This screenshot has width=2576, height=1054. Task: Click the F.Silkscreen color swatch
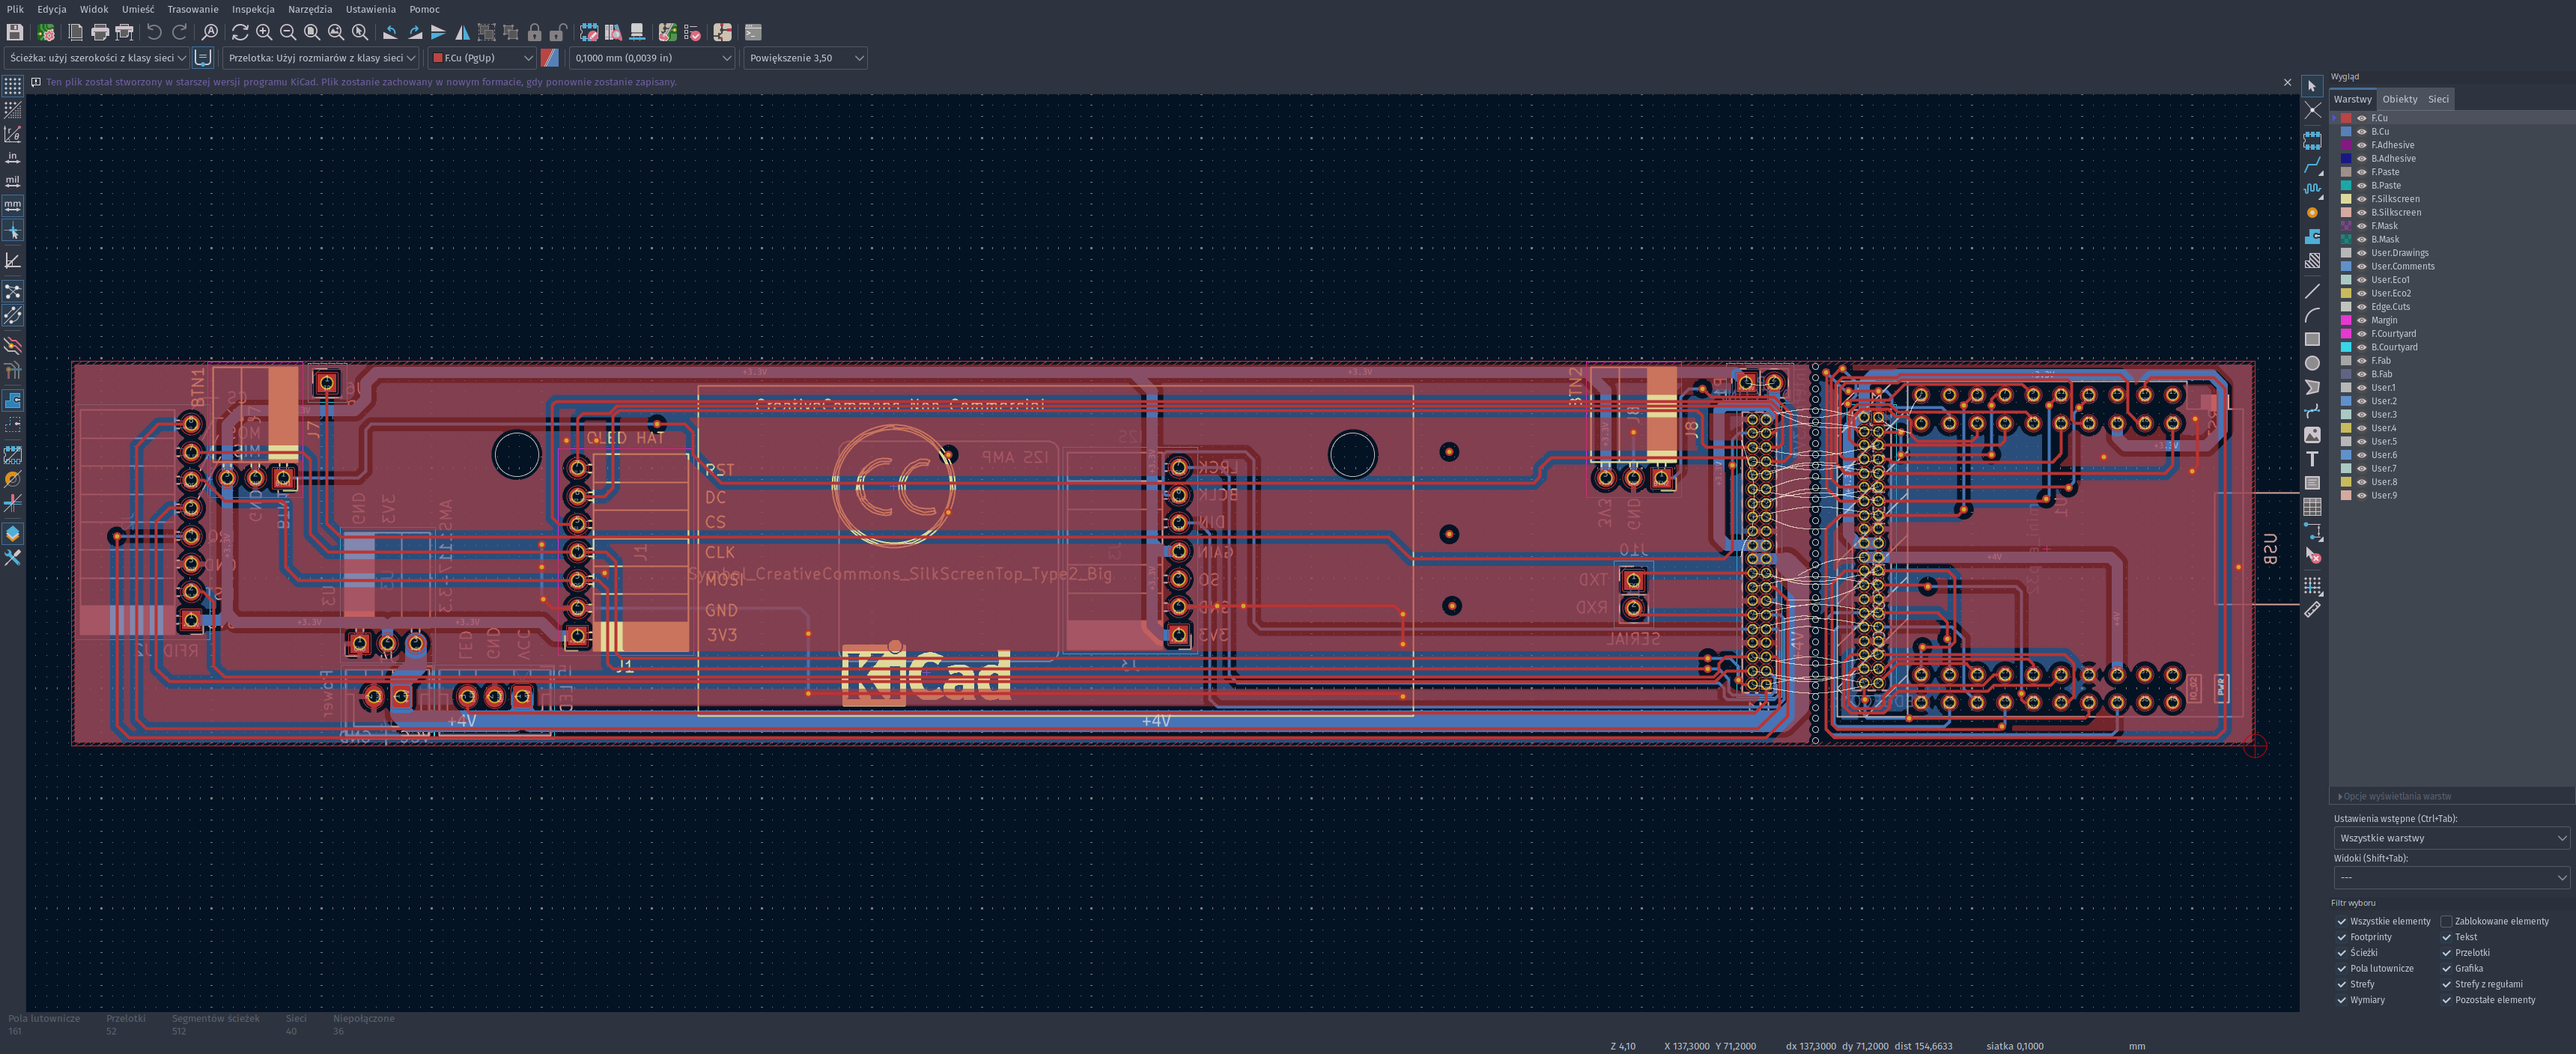[x=2346, y=199]
